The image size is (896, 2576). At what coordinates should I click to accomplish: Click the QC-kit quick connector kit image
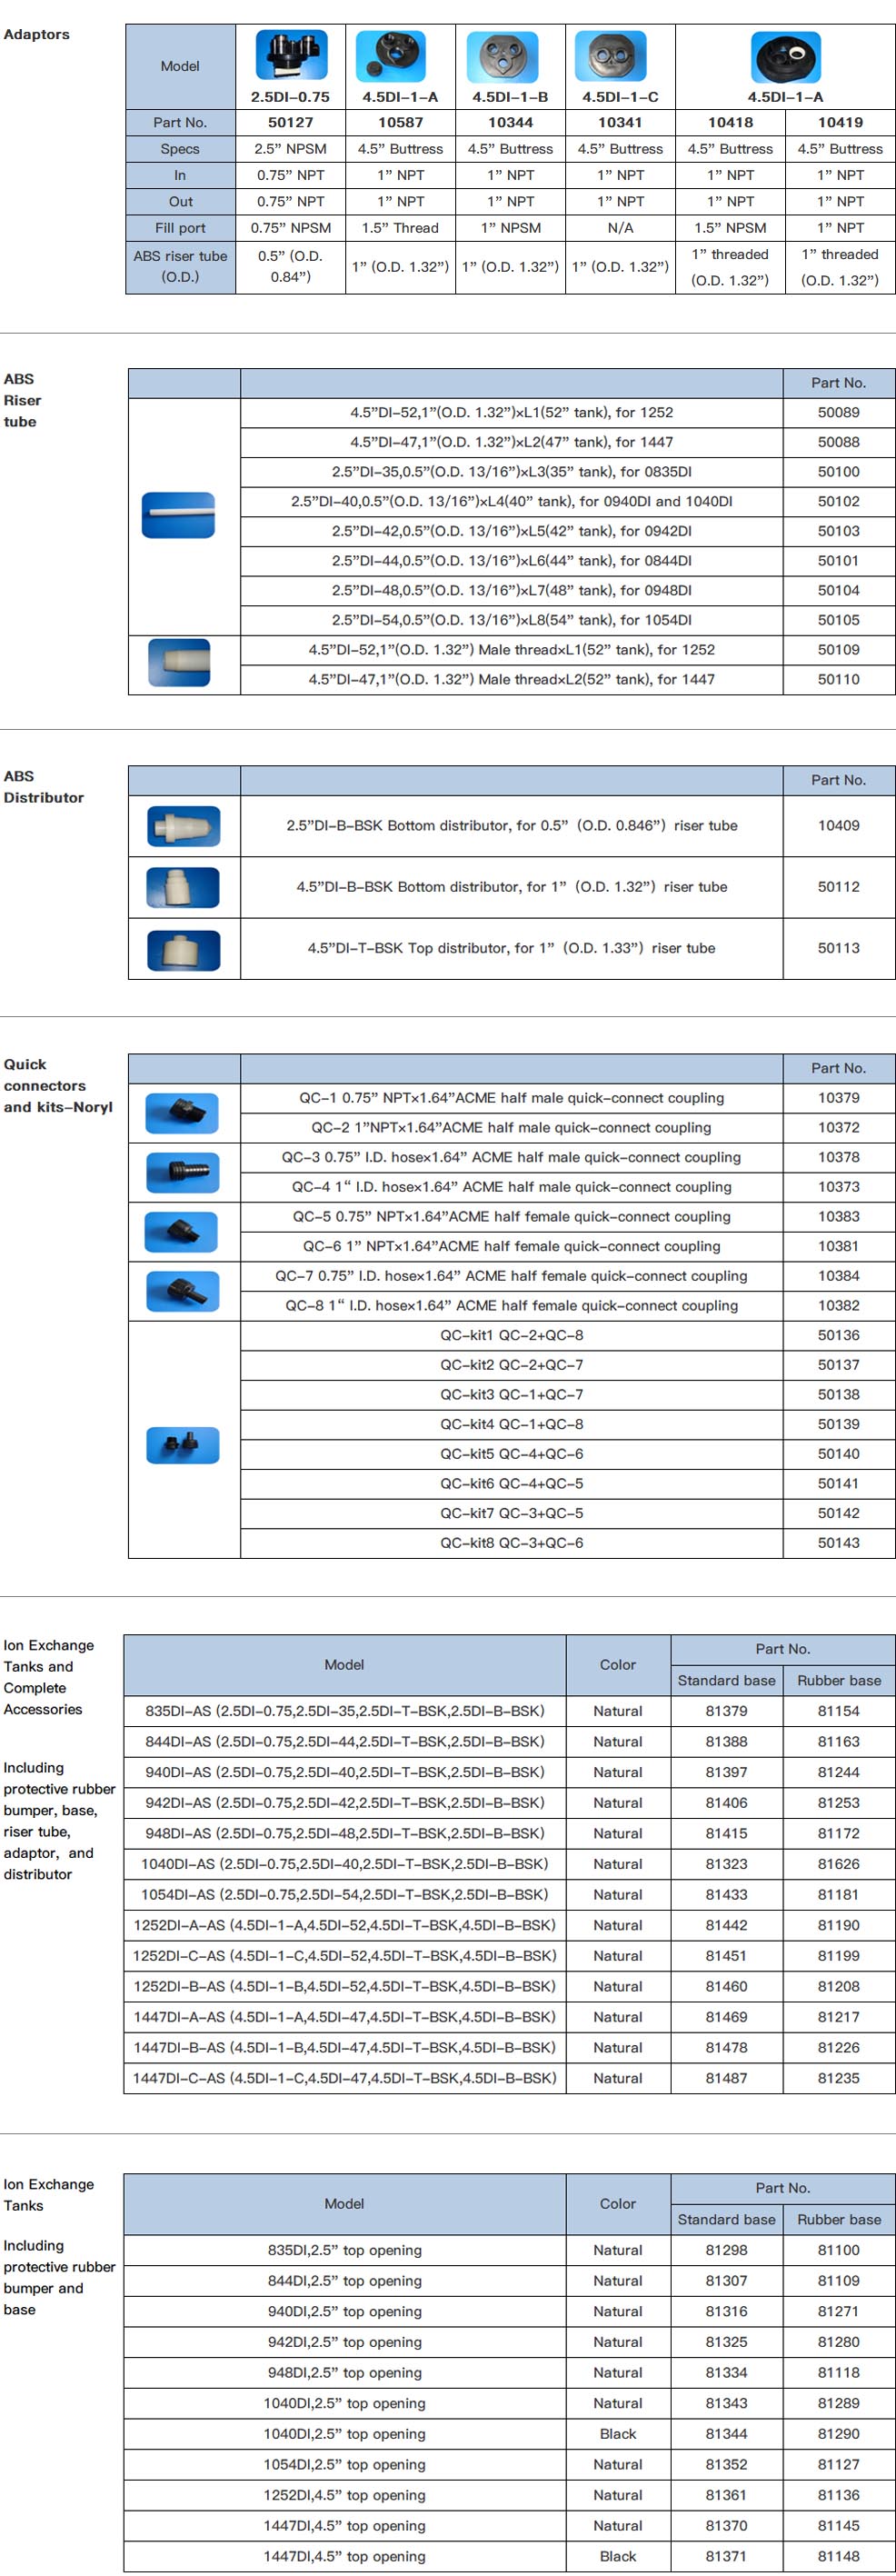(x=182, y=1444)
